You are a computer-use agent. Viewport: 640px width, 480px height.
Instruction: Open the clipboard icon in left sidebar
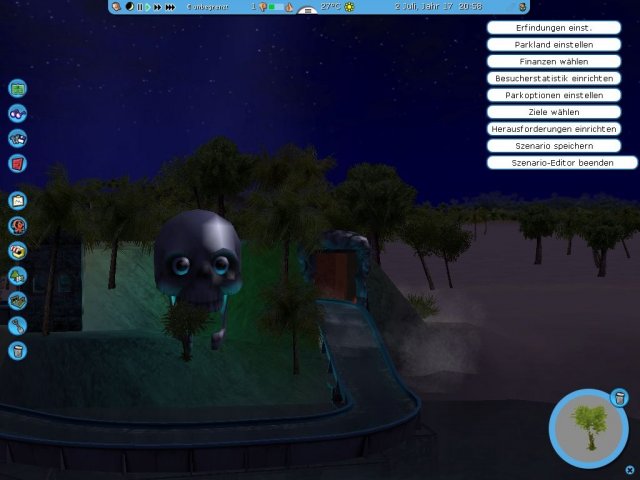coord(17,201)
